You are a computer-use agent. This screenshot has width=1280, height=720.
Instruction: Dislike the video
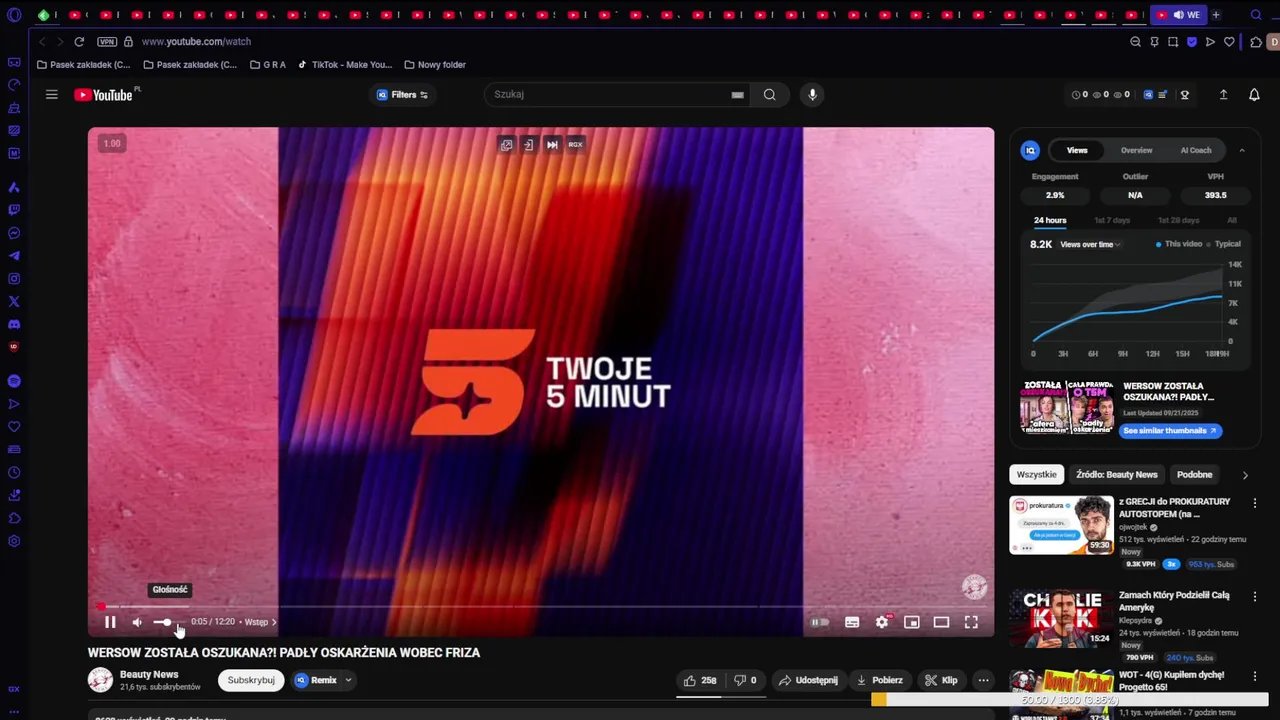746,680
